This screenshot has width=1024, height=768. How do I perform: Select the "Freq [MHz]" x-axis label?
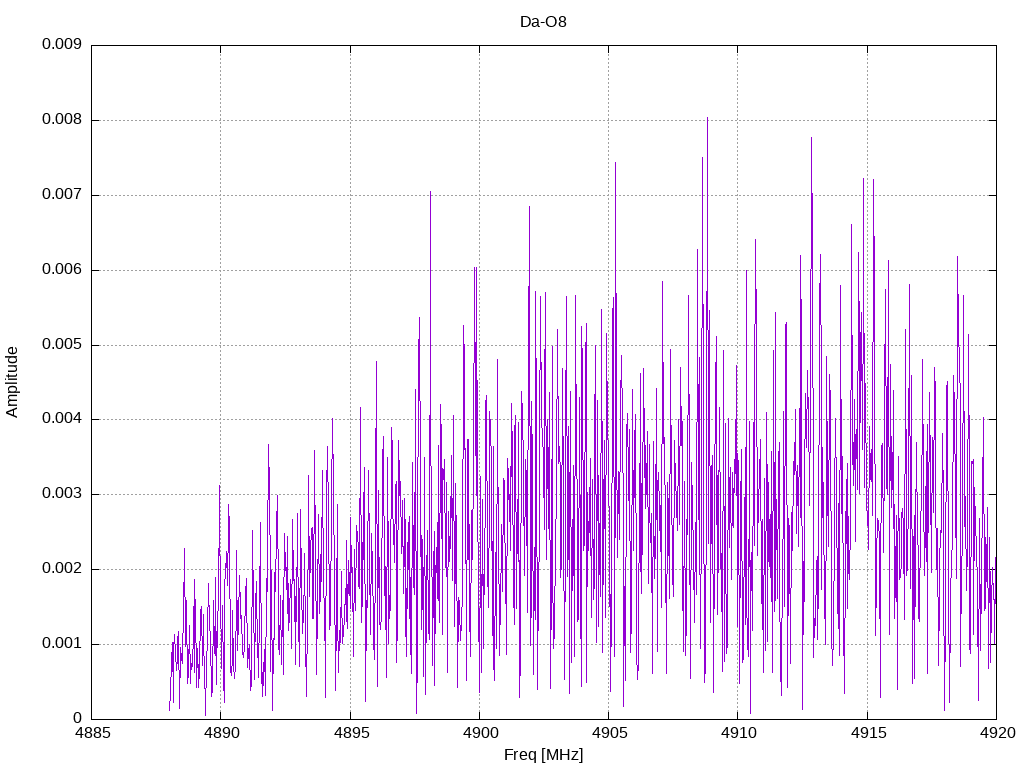(x=543, y=755)
